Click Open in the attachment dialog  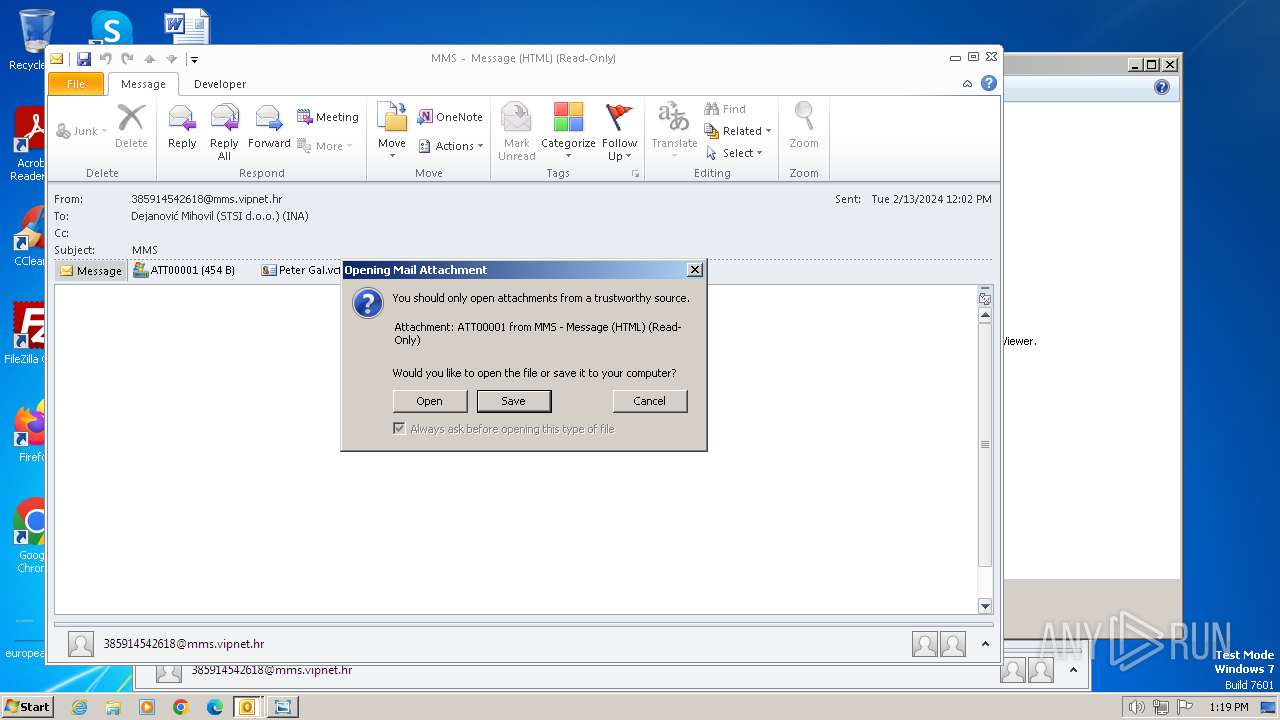[430, 401]
